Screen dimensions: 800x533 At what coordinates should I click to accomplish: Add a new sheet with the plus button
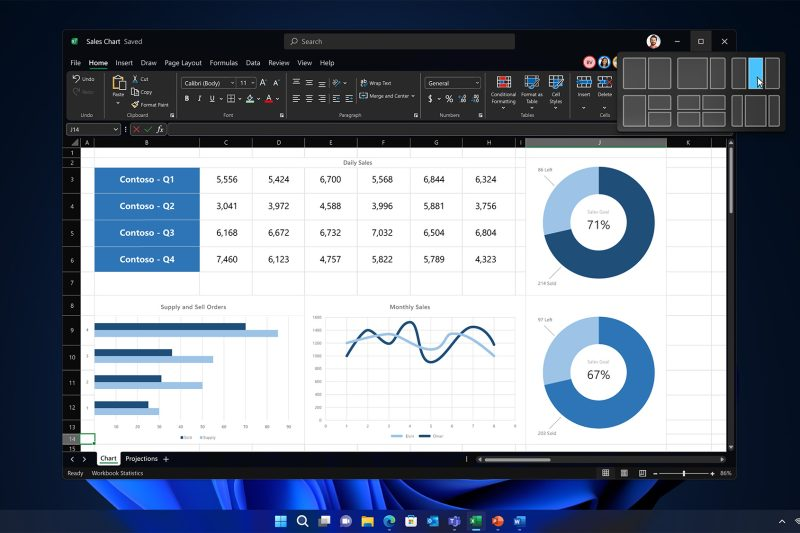pyautogui.click(x=166, y=459)
